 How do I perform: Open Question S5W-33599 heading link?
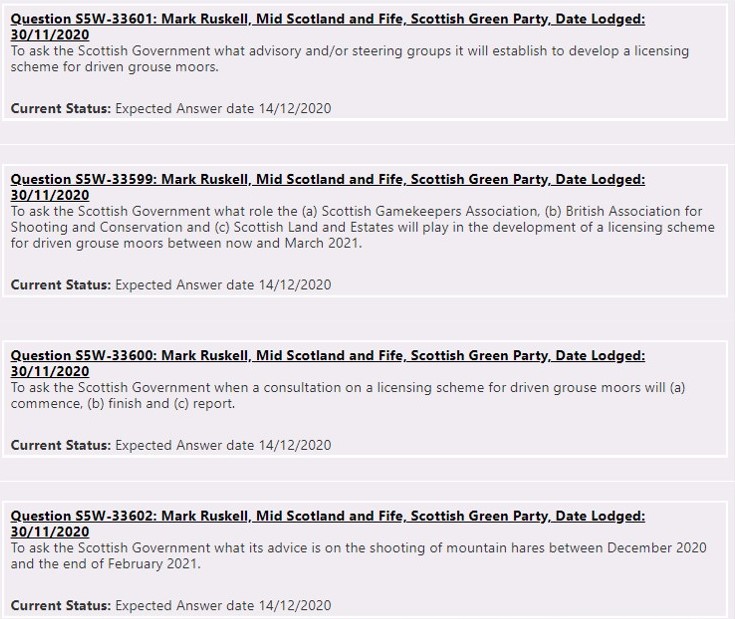[x=327, y=180]
